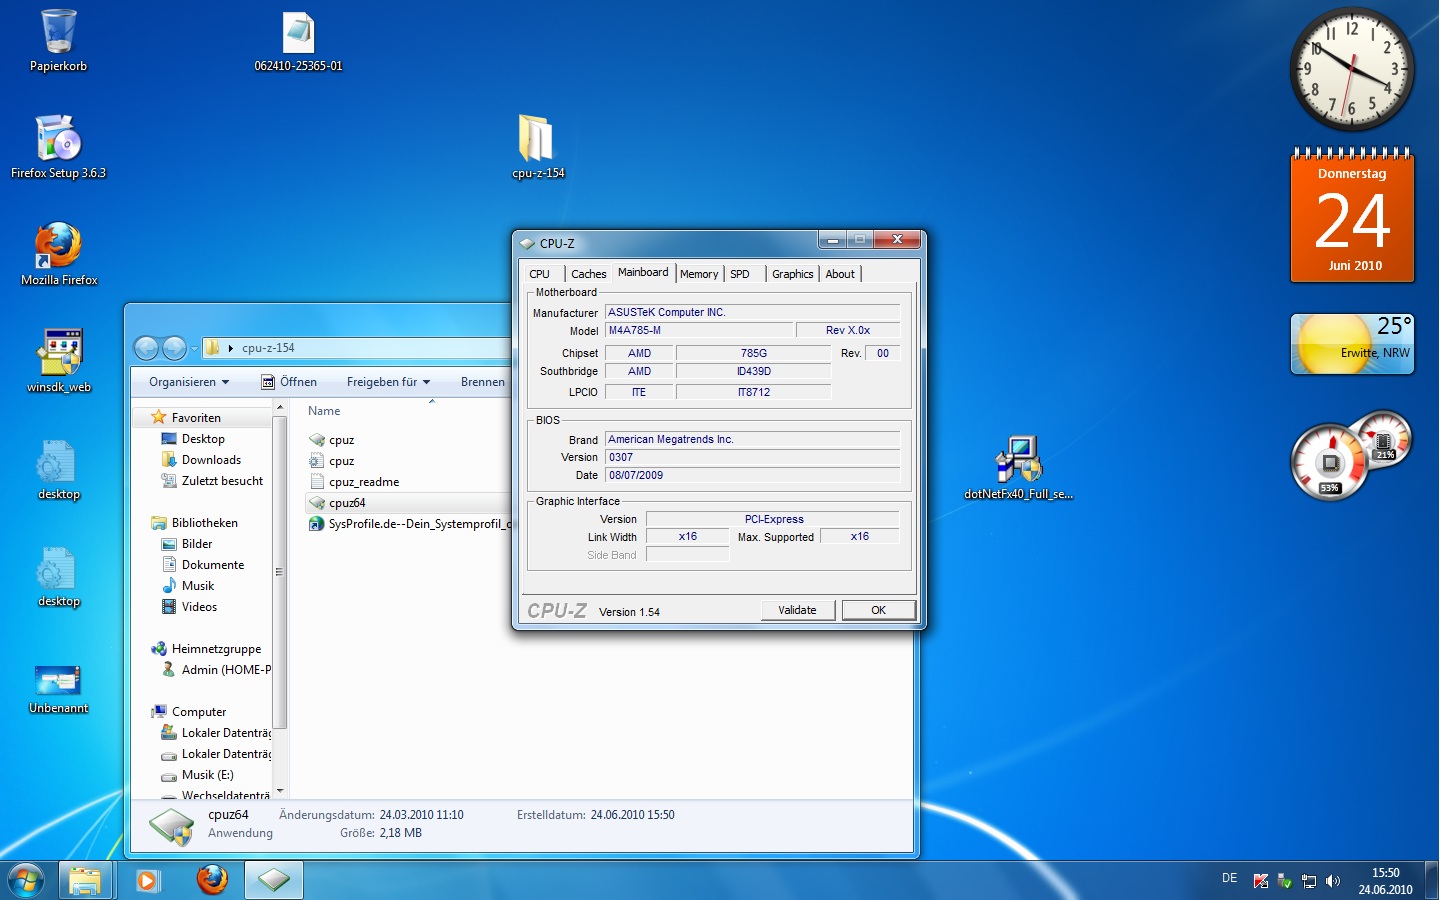The width and height of the screenshot is (1440, 900).
Task: Open the 062410-25365-01 file on desktop
Action: pyautogui.click(x=298, y=41)
